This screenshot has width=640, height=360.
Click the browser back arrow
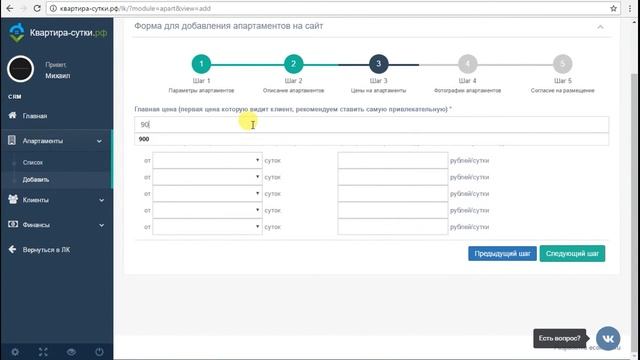click(x=10, y=8)
